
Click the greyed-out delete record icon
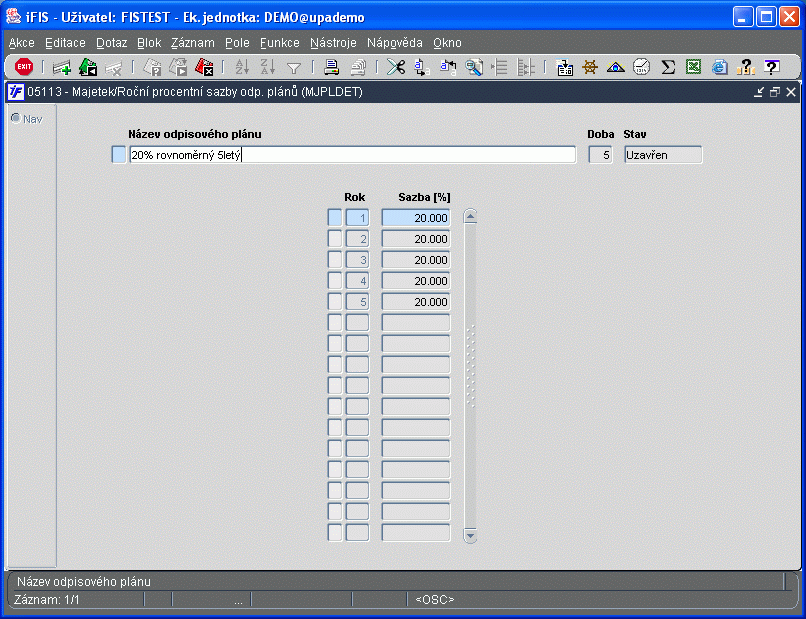113,68
